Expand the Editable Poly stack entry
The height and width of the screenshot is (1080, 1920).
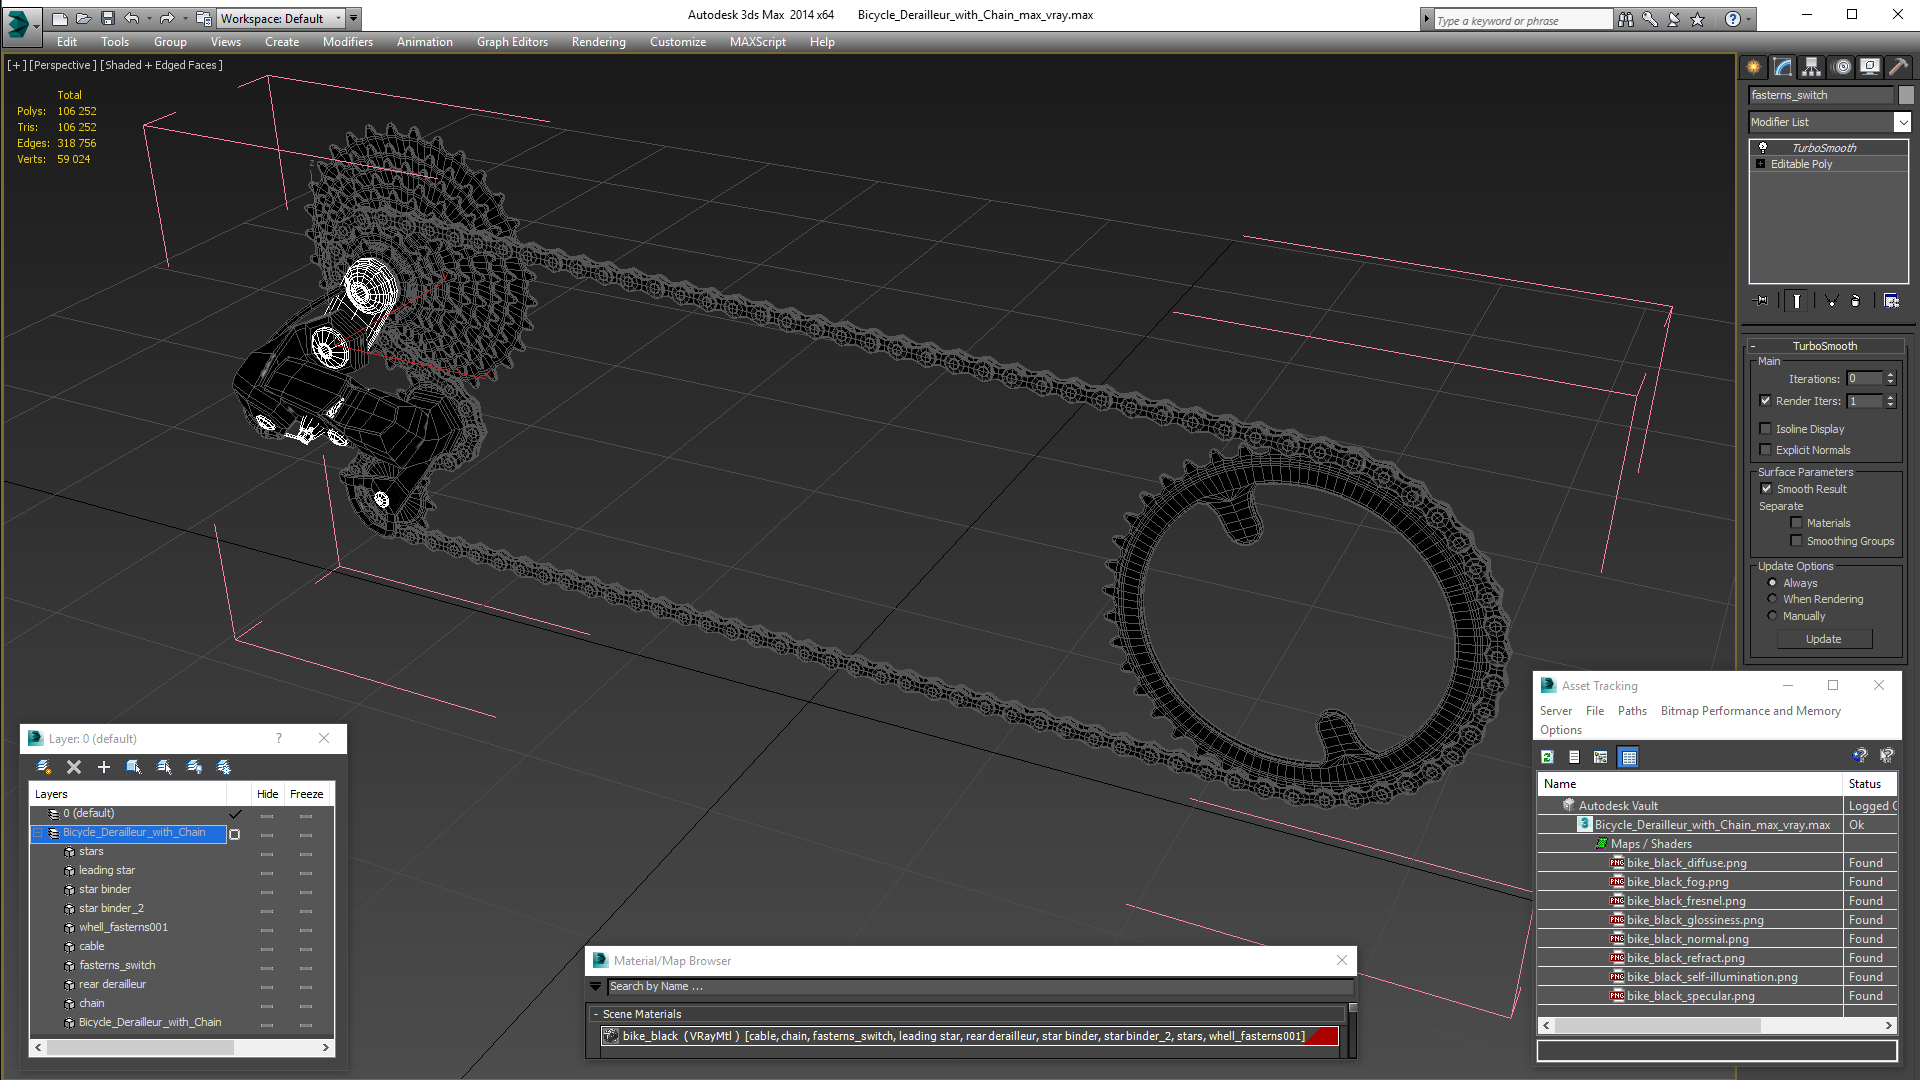[x=1761, y=164]
